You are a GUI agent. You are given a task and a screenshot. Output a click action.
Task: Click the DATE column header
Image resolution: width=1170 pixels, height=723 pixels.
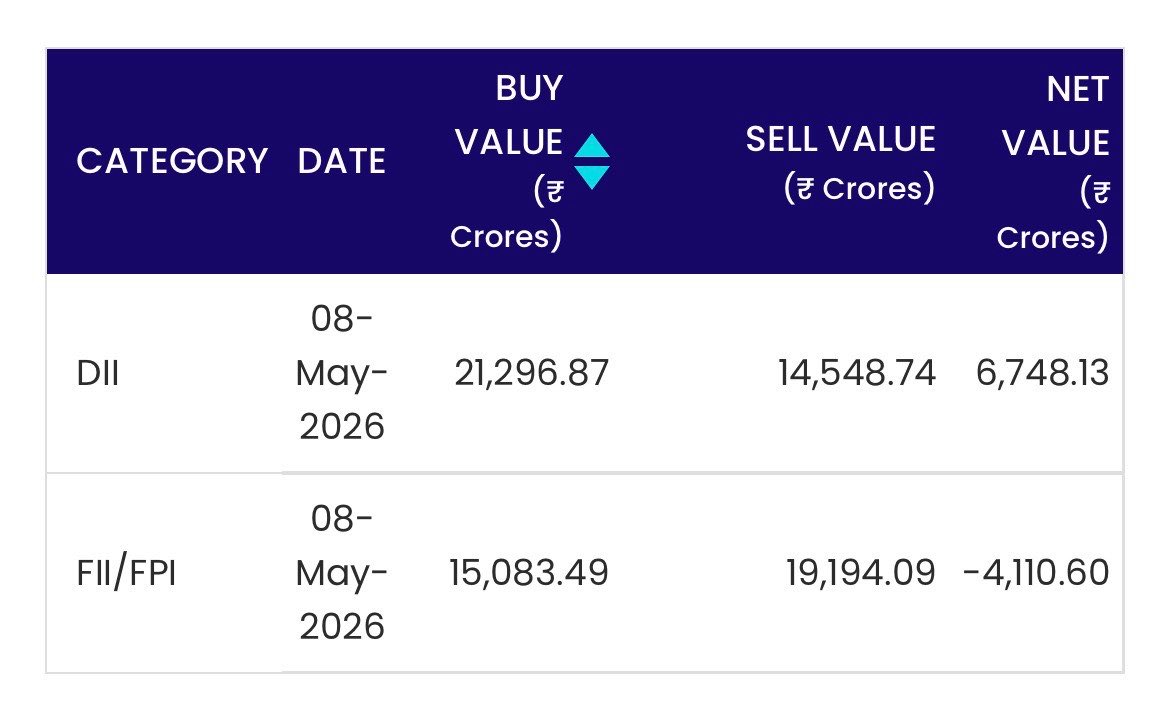342,161
